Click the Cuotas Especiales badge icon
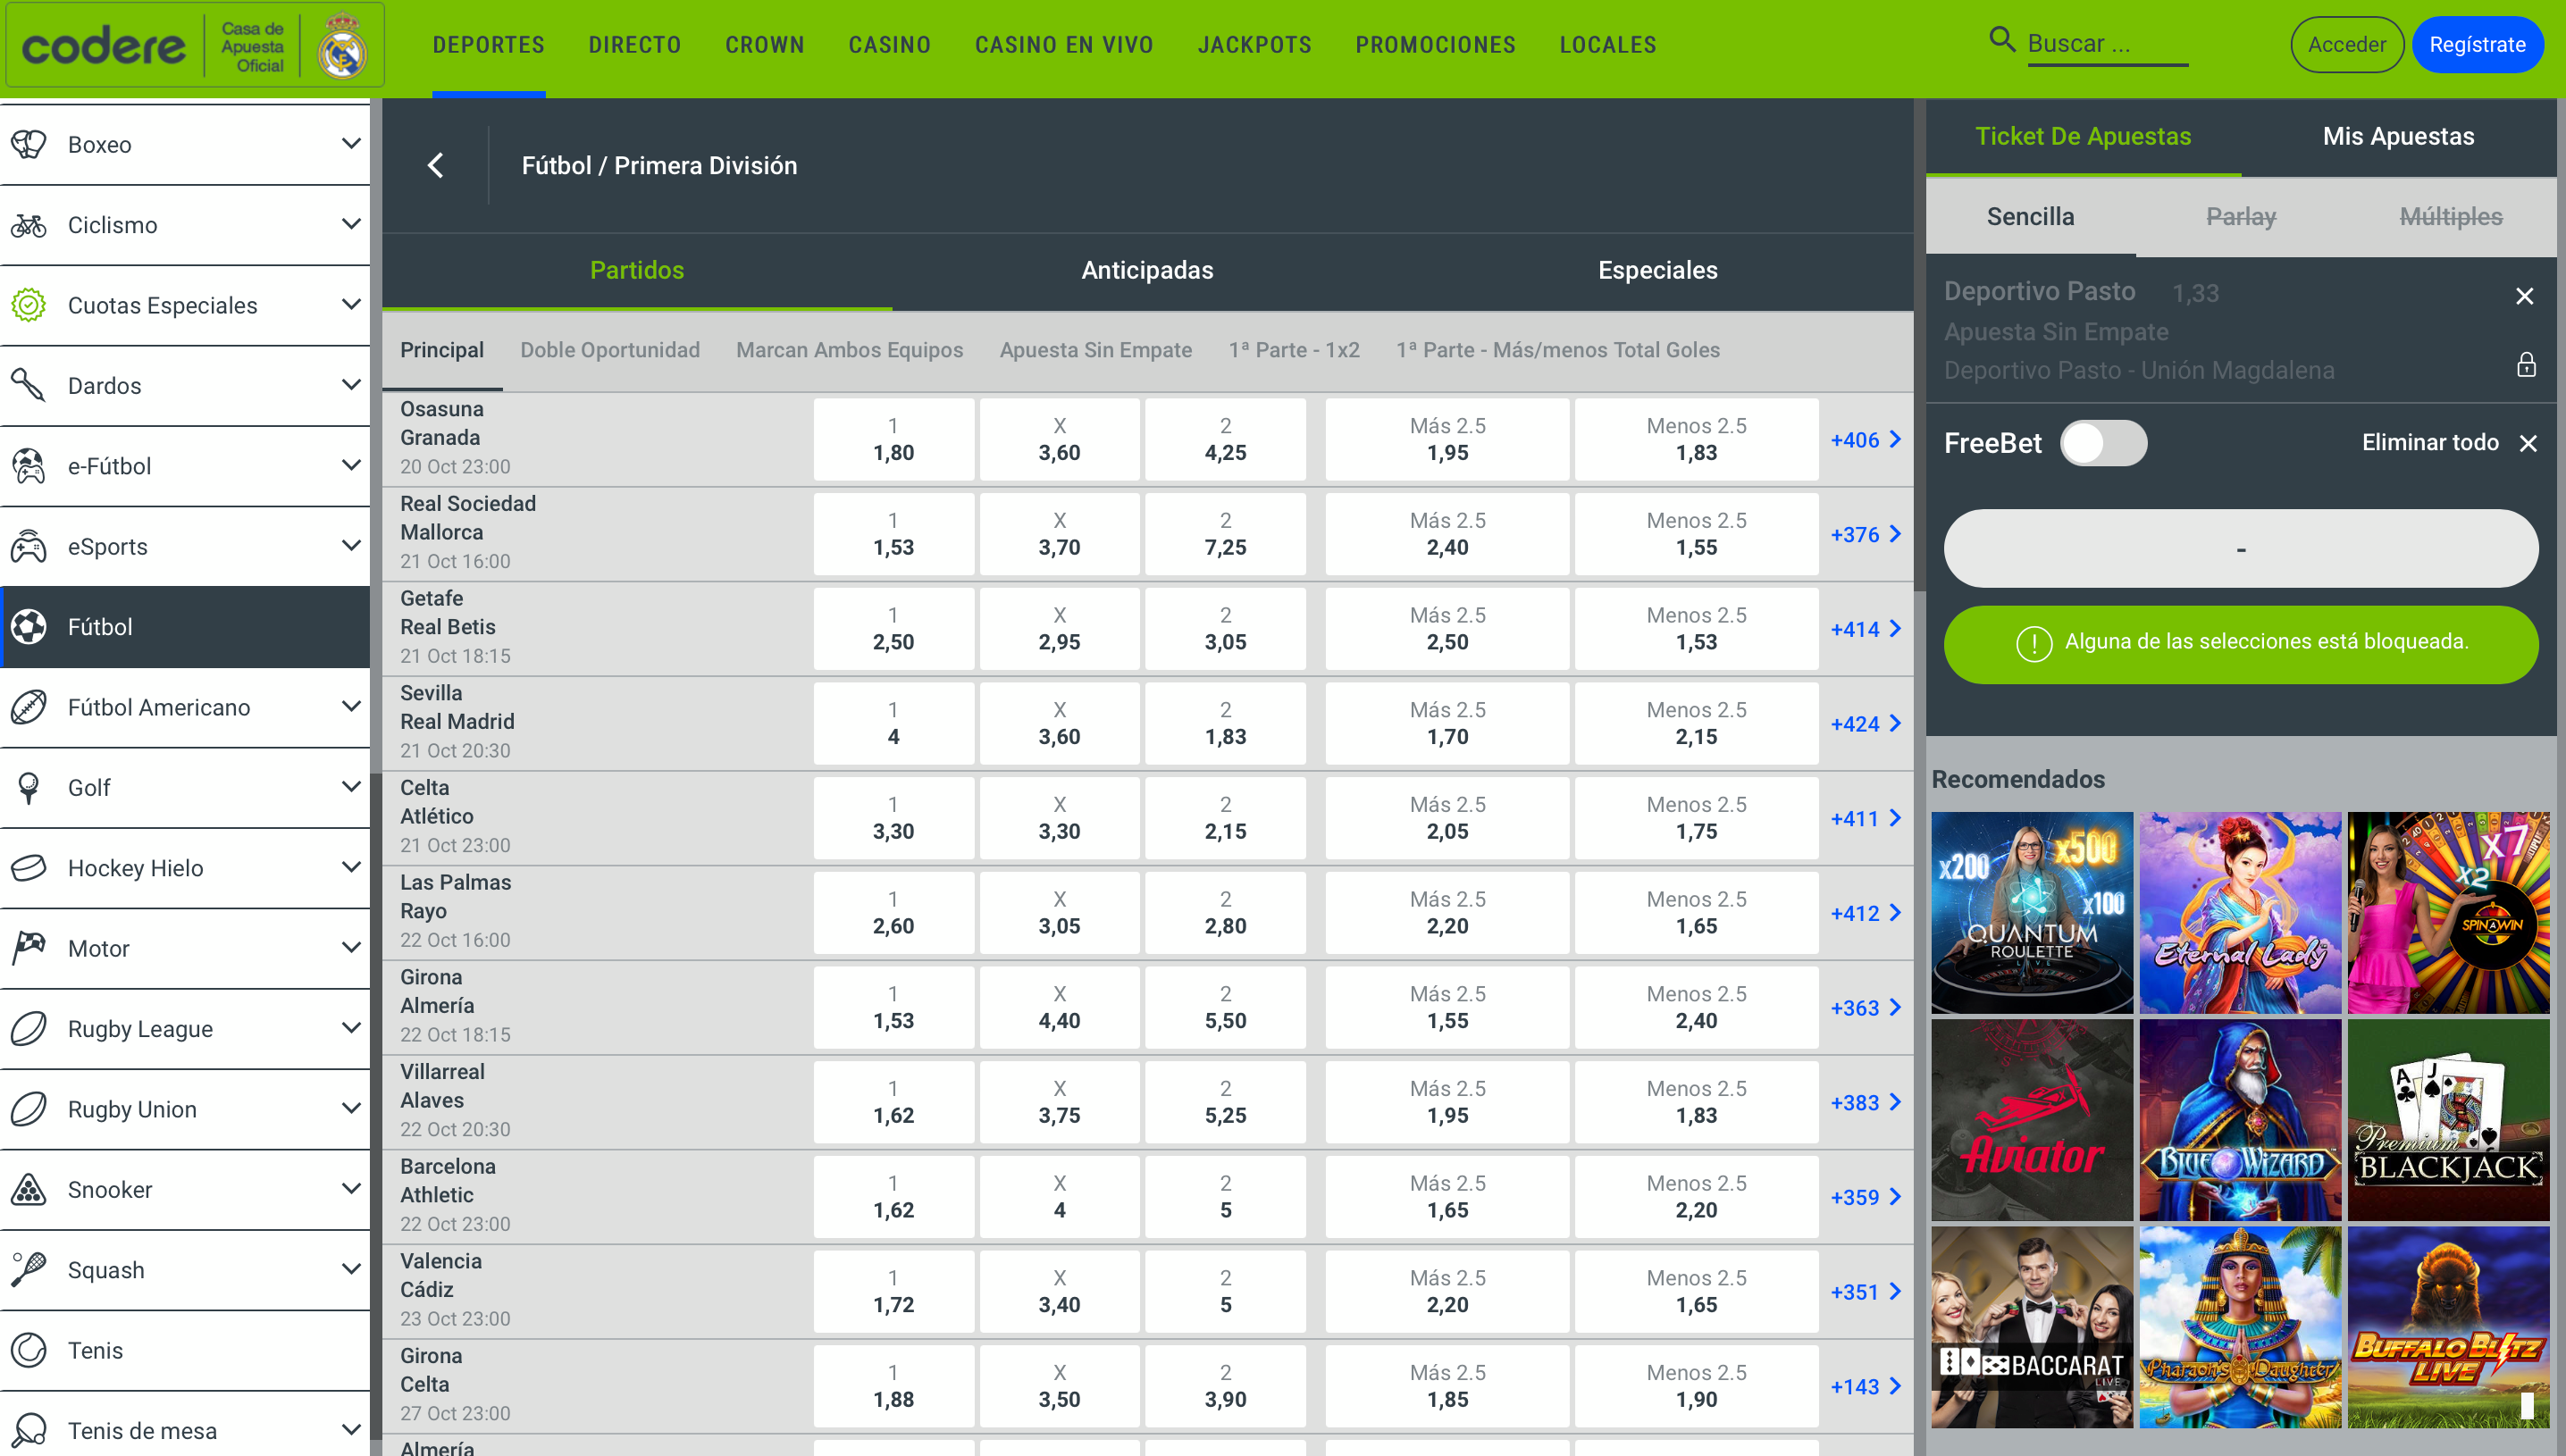Screen dimensions: 2566x1456 point(29,305)
